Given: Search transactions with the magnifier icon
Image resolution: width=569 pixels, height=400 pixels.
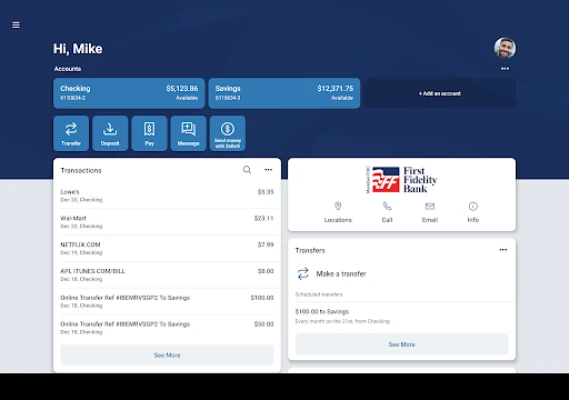Looking at the screenshot, I should 247,170.
